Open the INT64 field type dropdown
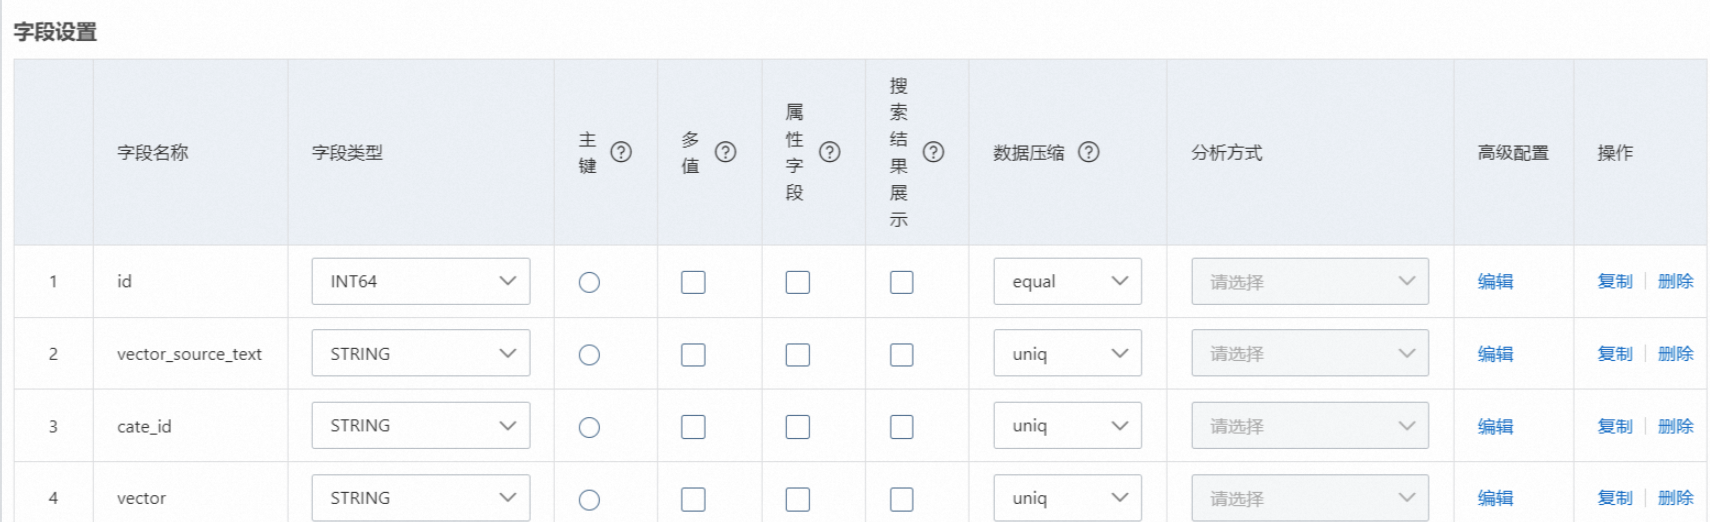 click(x=420, y=282)
